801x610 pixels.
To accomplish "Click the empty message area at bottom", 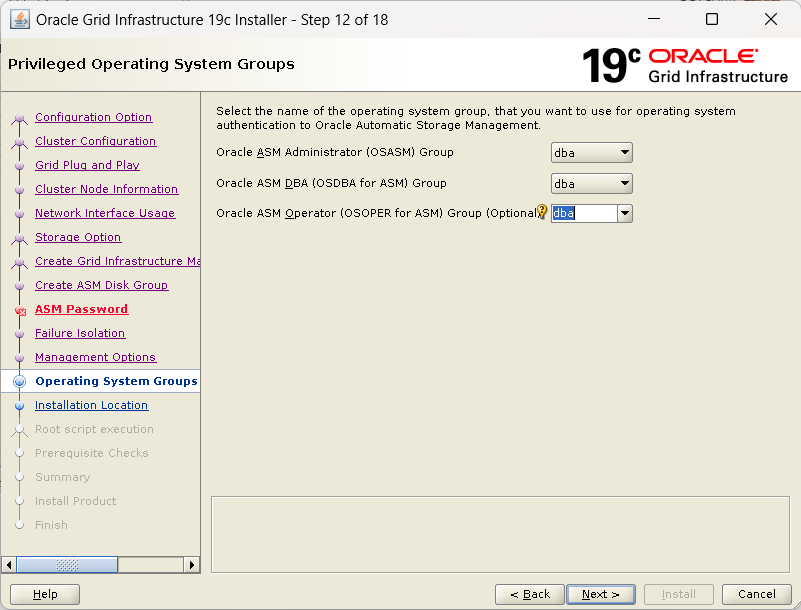I will click(501, 534).
